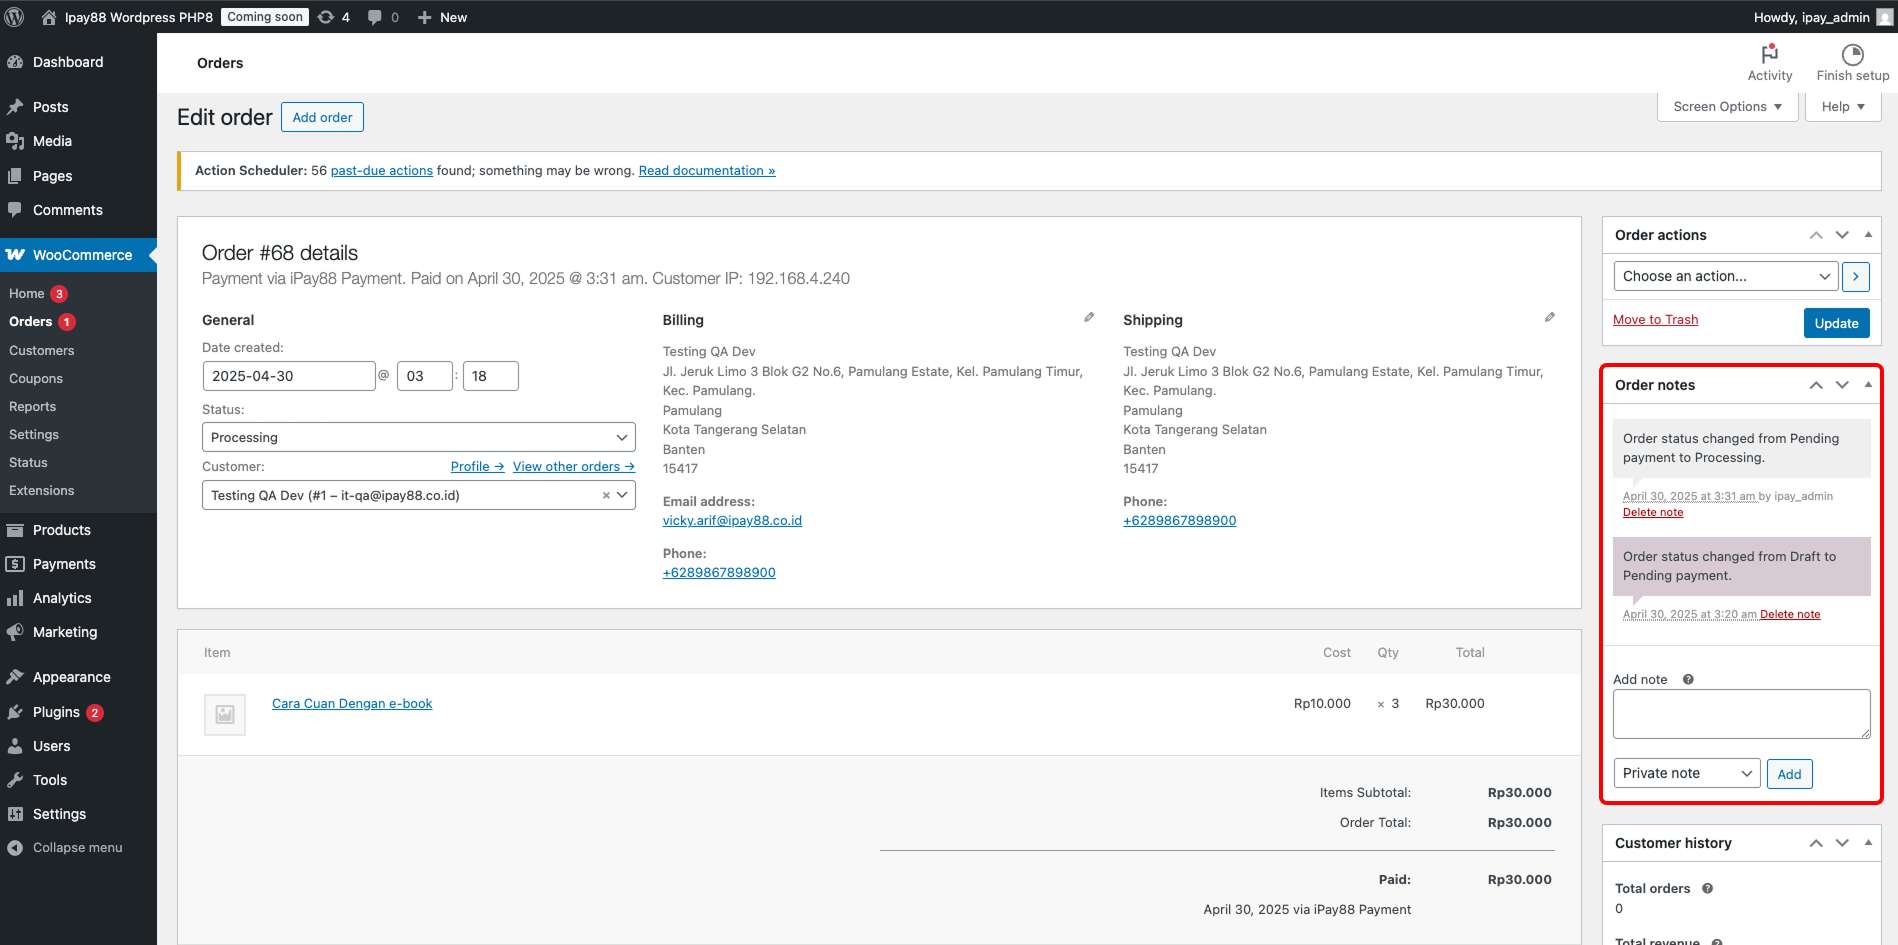Click Move to Trash link
This screenshot has width=1898, height=945.
[x=1655, y=319]
